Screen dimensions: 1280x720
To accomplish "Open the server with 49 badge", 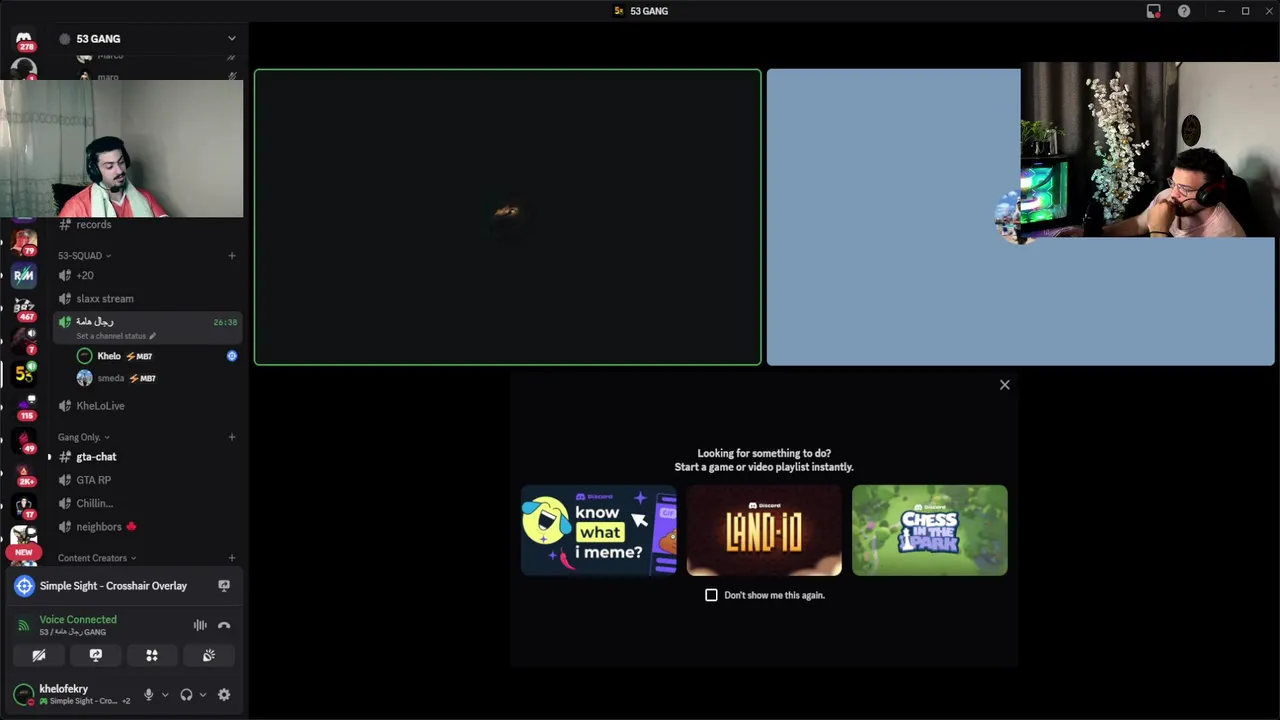I will [x=24, y=439].
